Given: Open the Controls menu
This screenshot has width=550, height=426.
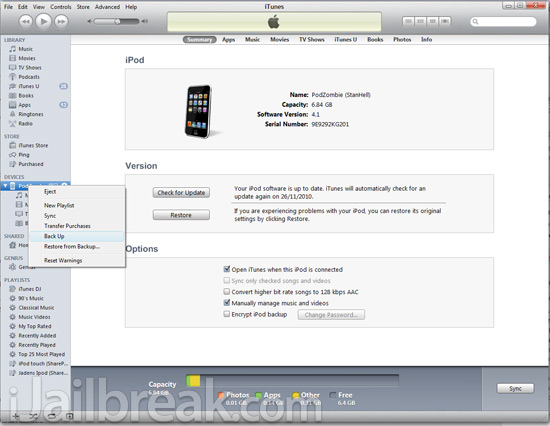Looking at the screenshot, I should [x=61, y=7].
